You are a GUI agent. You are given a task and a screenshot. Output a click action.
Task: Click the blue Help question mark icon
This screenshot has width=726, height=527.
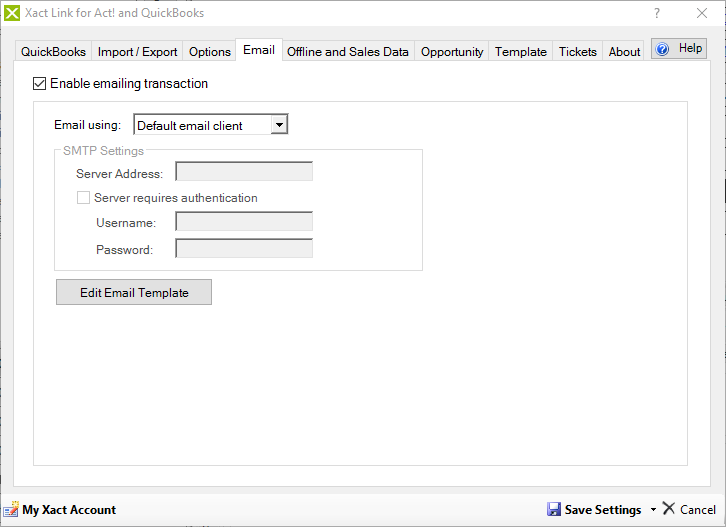[x=663, y=49]
